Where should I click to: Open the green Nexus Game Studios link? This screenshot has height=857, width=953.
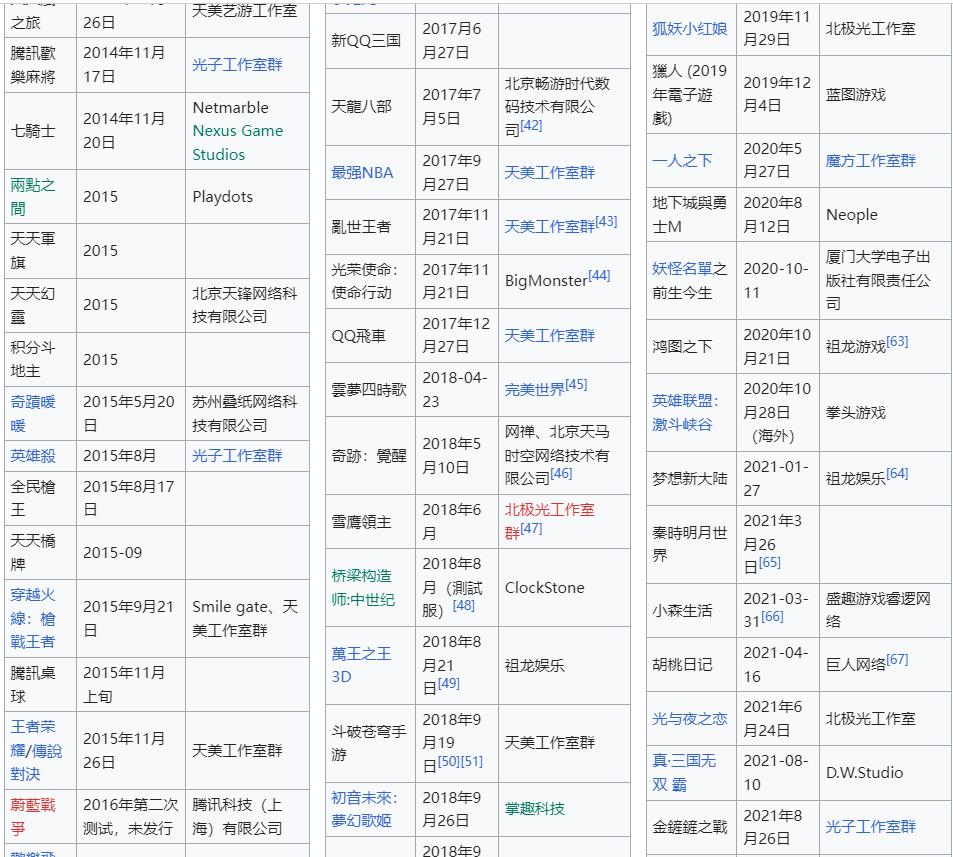pyautogui.click(x=238, y=142)
